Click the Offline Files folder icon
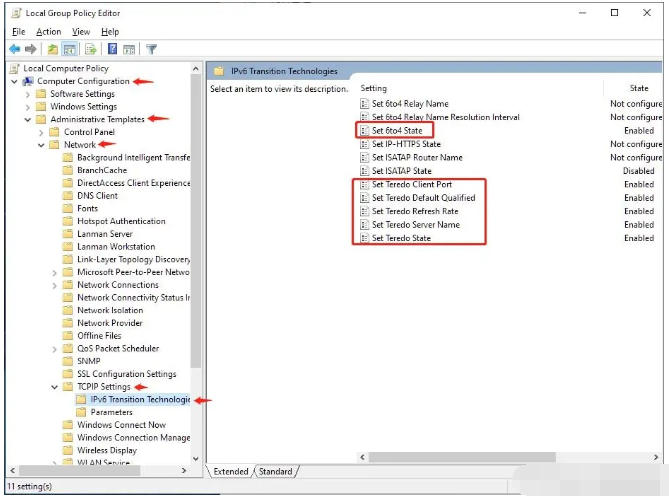Viewport: 669px width, 500px height. point(67,336)
